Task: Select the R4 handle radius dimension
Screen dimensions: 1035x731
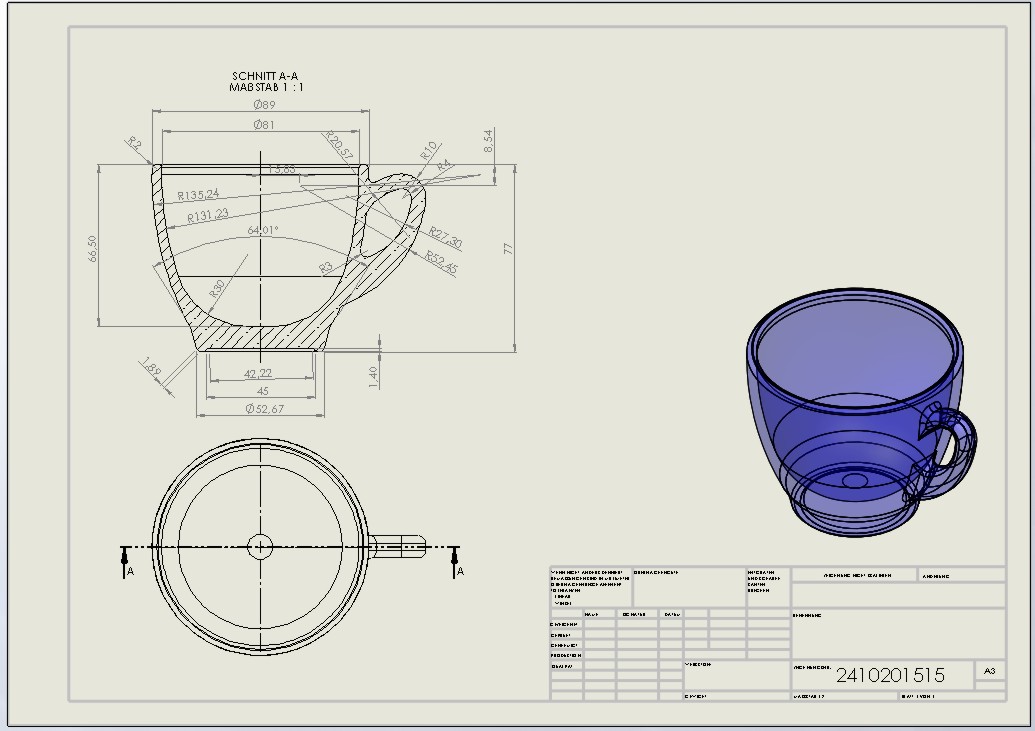Action: pos(444,165)
